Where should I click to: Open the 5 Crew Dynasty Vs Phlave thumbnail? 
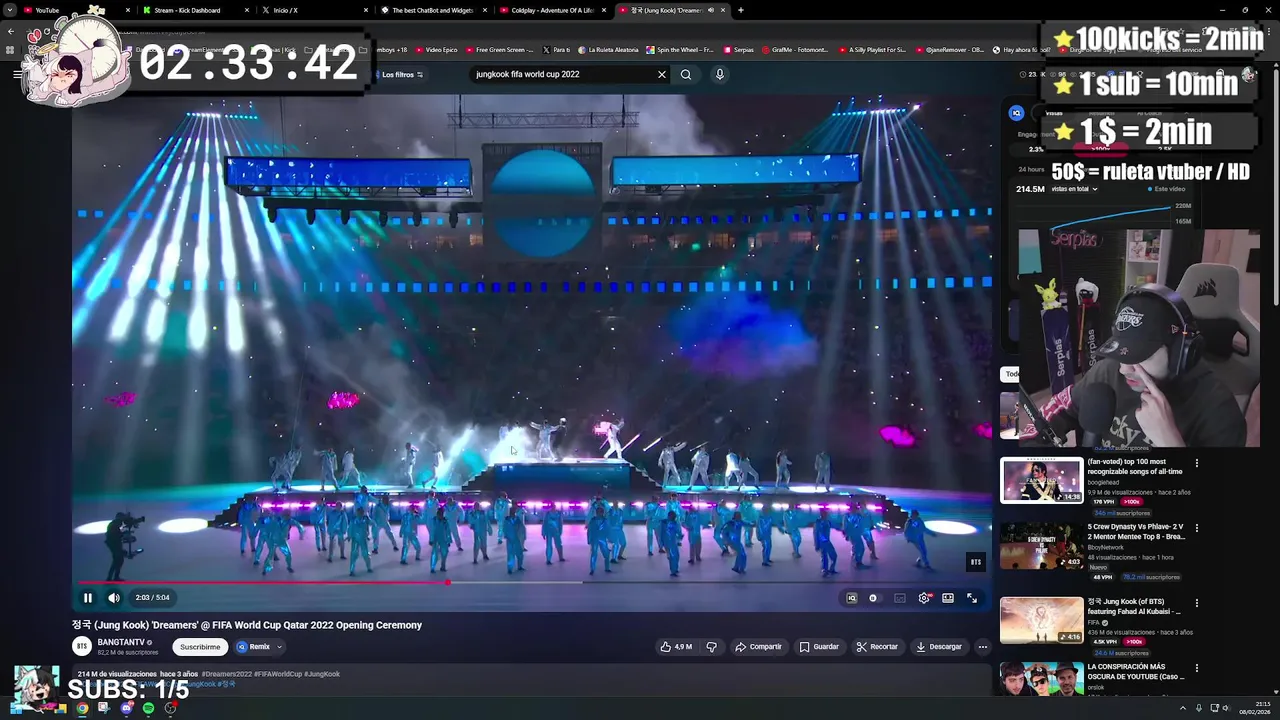(1042, 545)
